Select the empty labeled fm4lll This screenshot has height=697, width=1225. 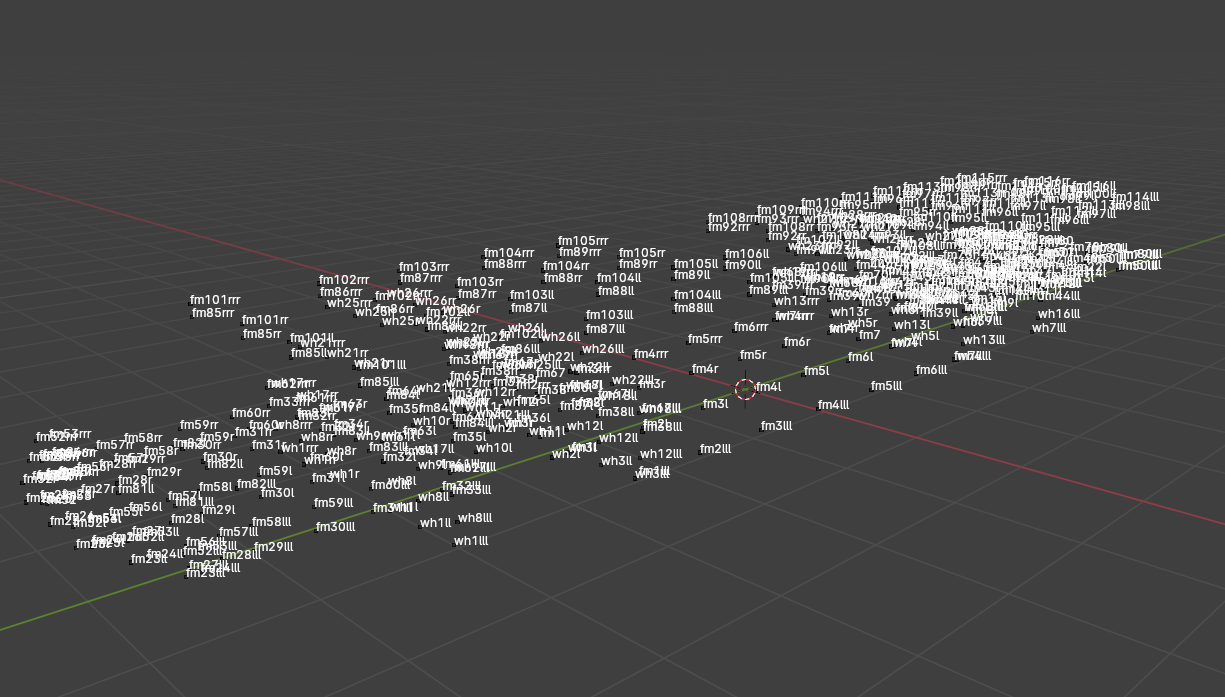(834, 405)
